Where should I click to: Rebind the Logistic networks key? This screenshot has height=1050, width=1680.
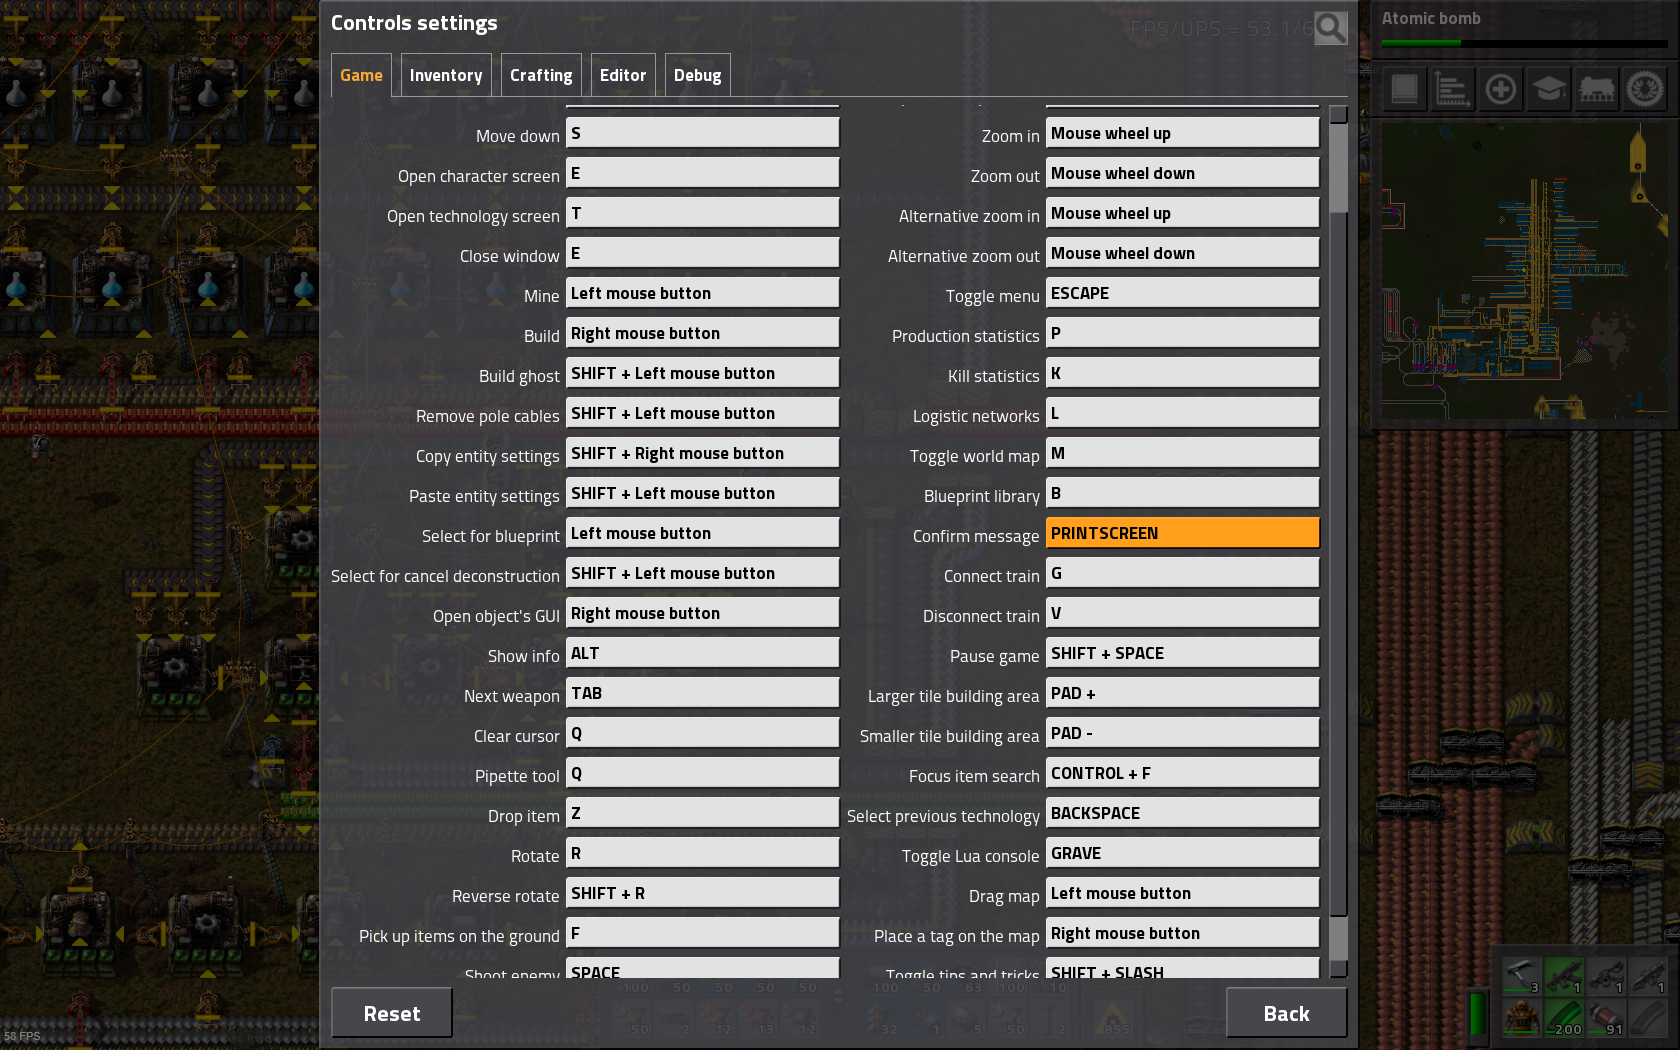tap(1182, 413)
